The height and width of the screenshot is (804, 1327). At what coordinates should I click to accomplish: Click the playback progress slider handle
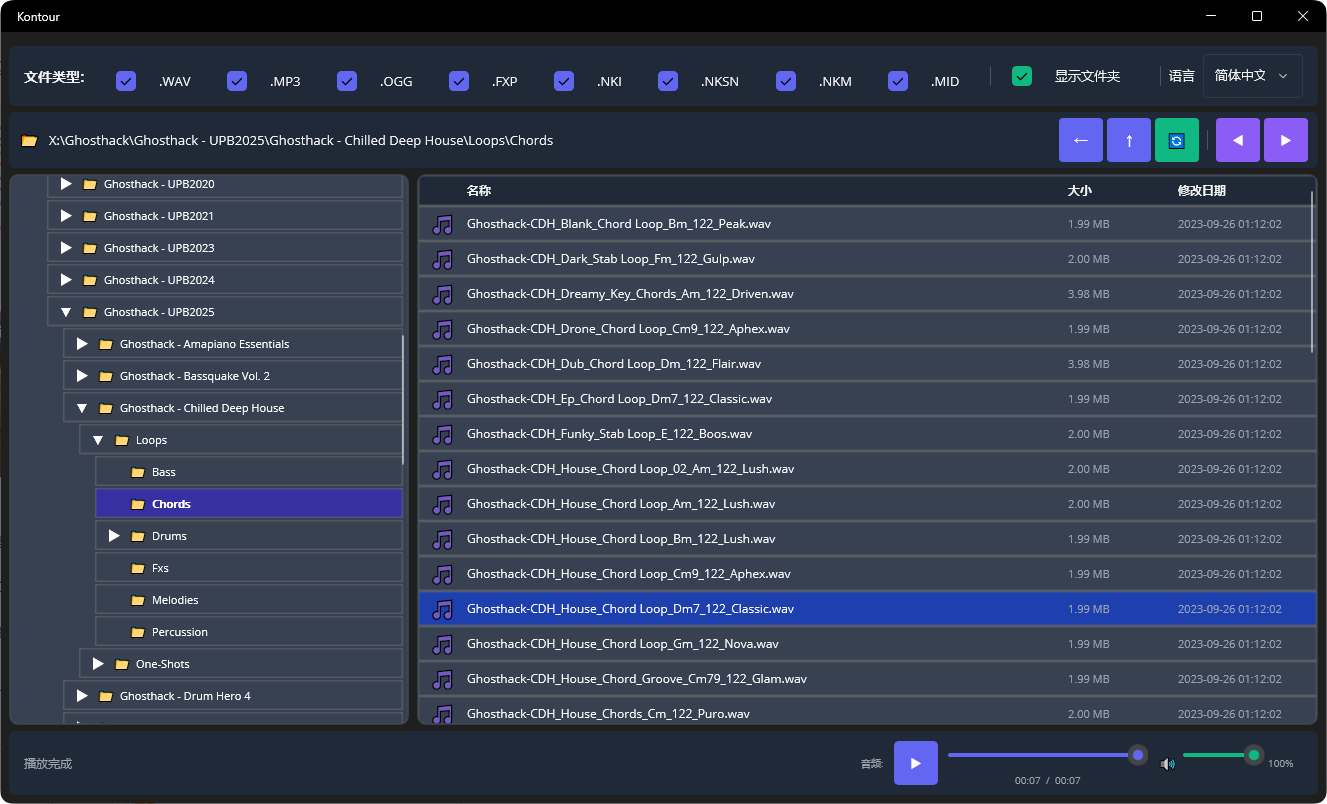1137,755
